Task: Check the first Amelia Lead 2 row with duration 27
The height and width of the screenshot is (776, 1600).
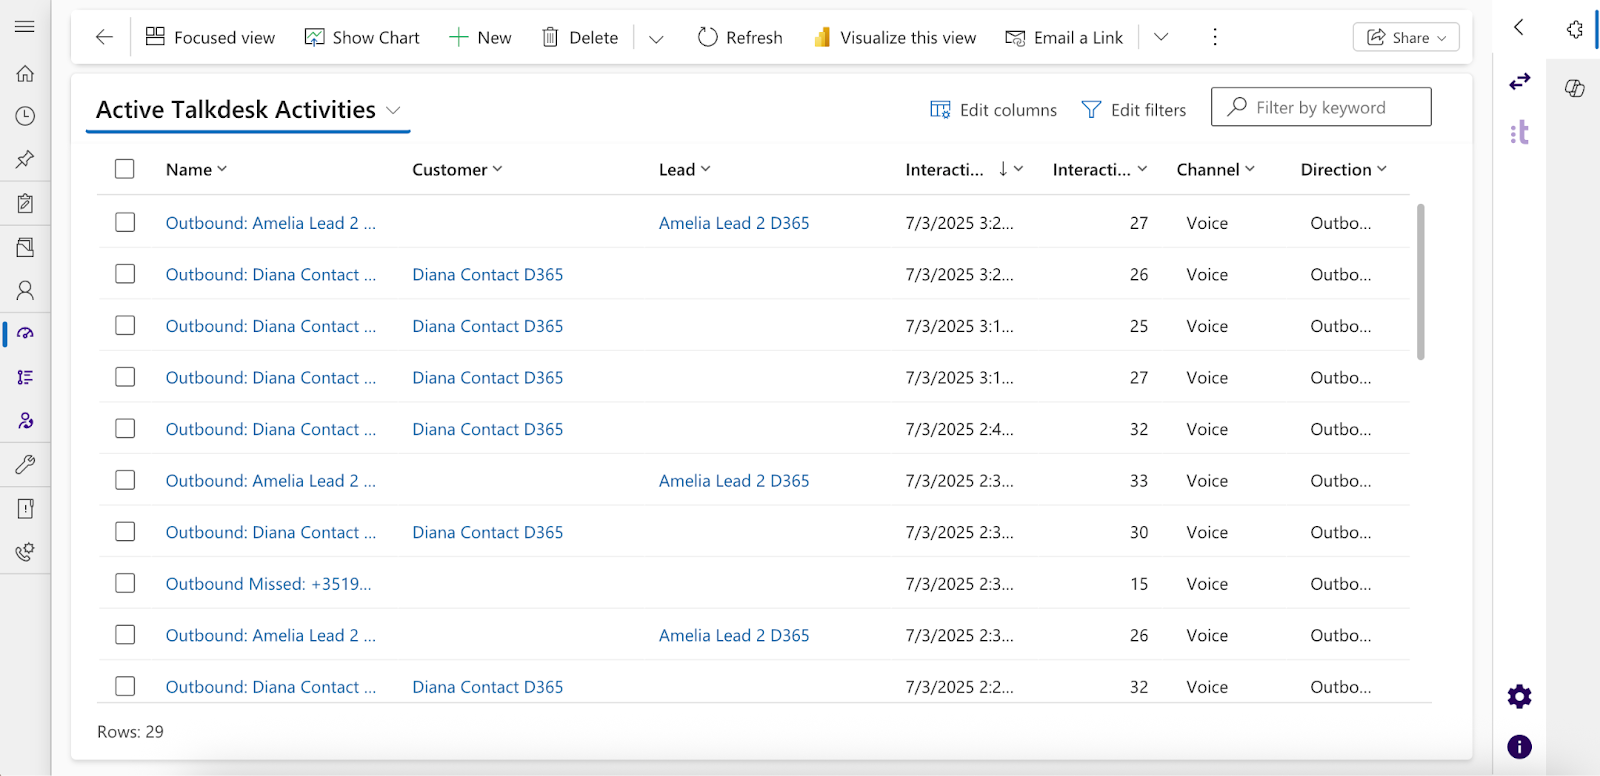Action: pos(125,222)
